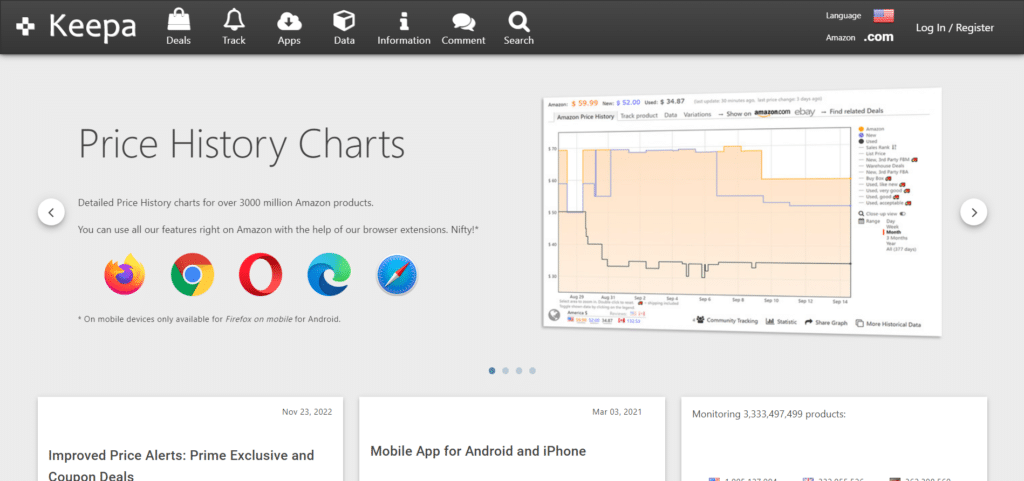Click the 'Nov 23, 2022' date
Screen dimensions: 1024x481
point(307,412)
